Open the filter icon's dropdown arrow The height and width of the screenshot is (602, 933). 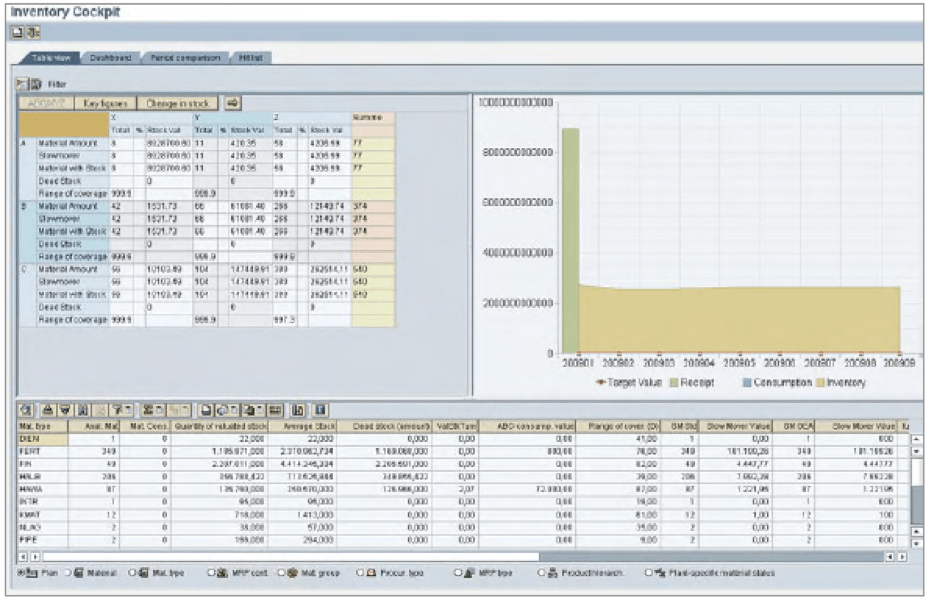coord(129,410)
